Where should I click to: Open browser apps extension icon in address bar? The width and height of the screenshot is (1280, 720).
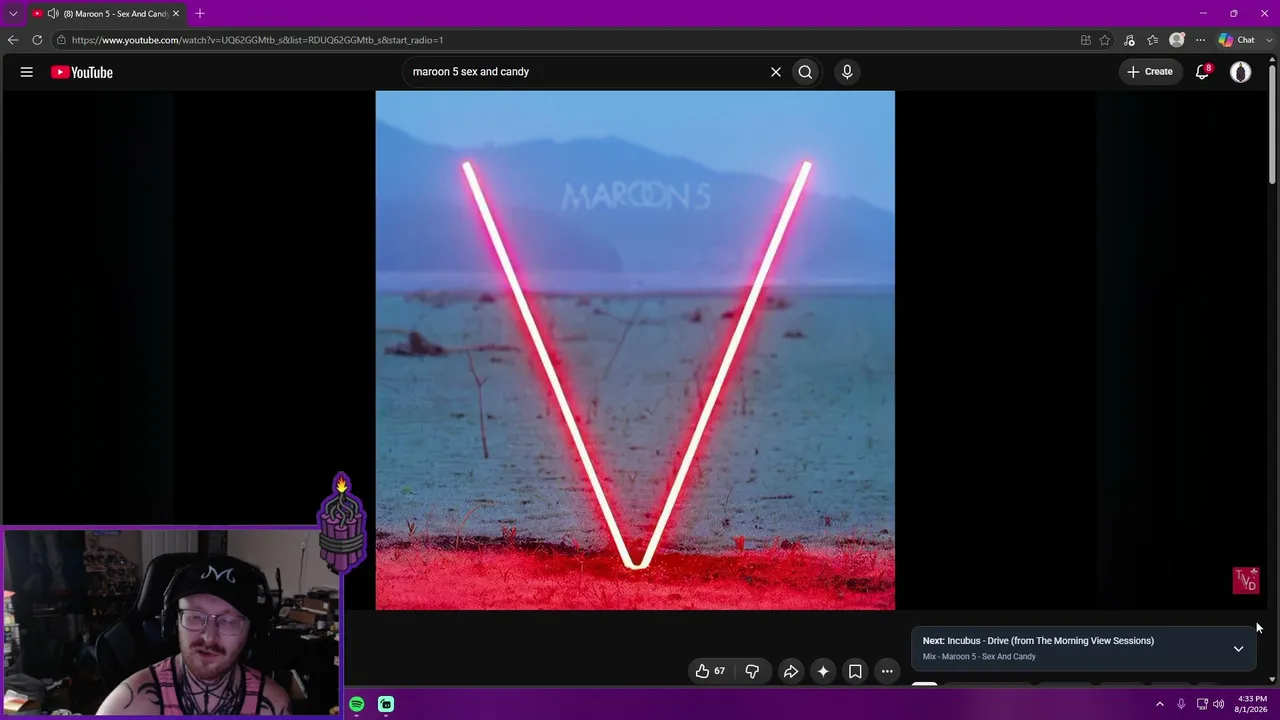click(1086, 40)
